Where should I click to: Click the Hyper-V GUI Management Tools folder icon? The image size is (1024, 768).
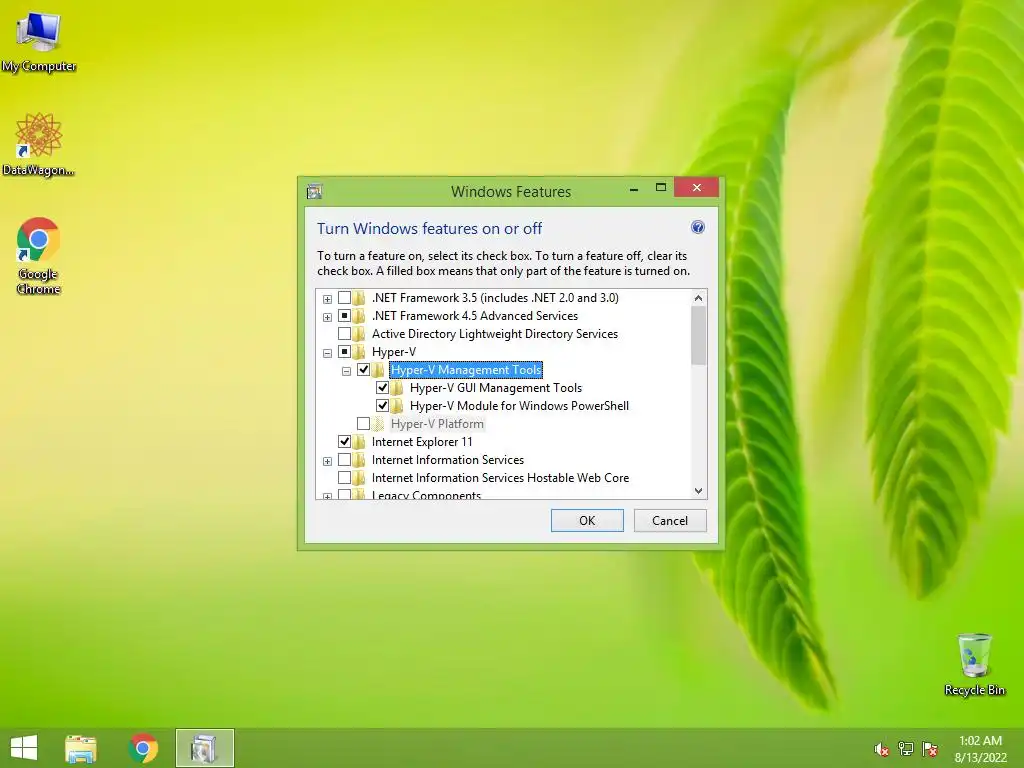coord(397,388)
